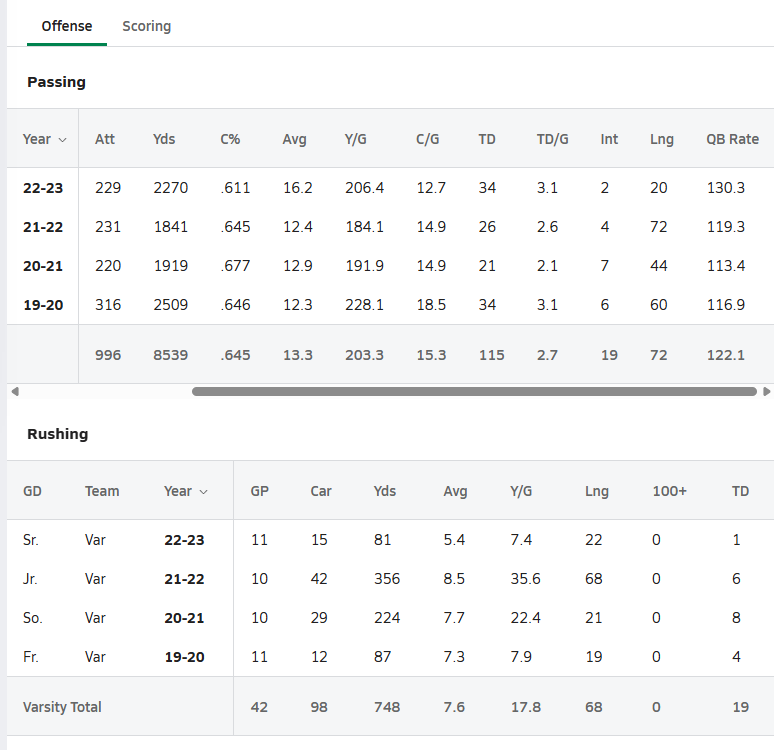The height and width of the screenshot is (750, 774).
Task: Sort Rushing table by GP column
Action: (260, 491)
